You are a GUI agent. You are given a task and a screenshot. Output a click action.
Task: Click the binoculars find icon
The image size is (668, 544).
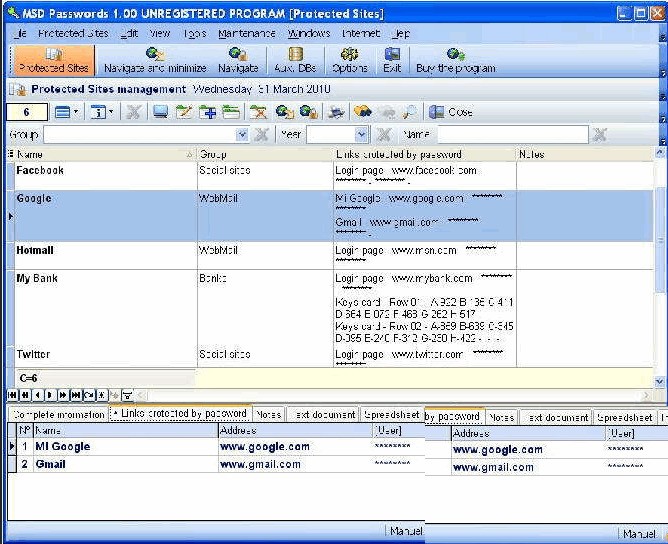pos(362,112)
